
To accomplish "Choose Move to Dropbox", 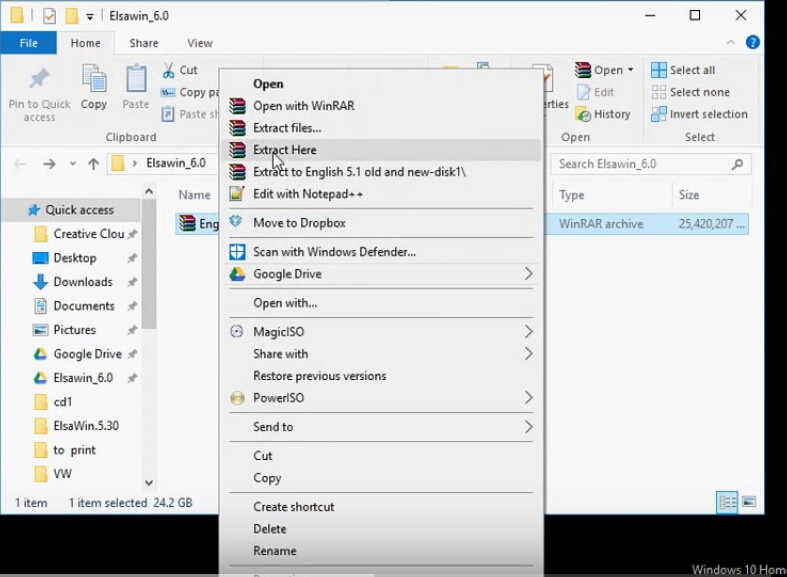I will pyautogui.click(x=381, y=223).
